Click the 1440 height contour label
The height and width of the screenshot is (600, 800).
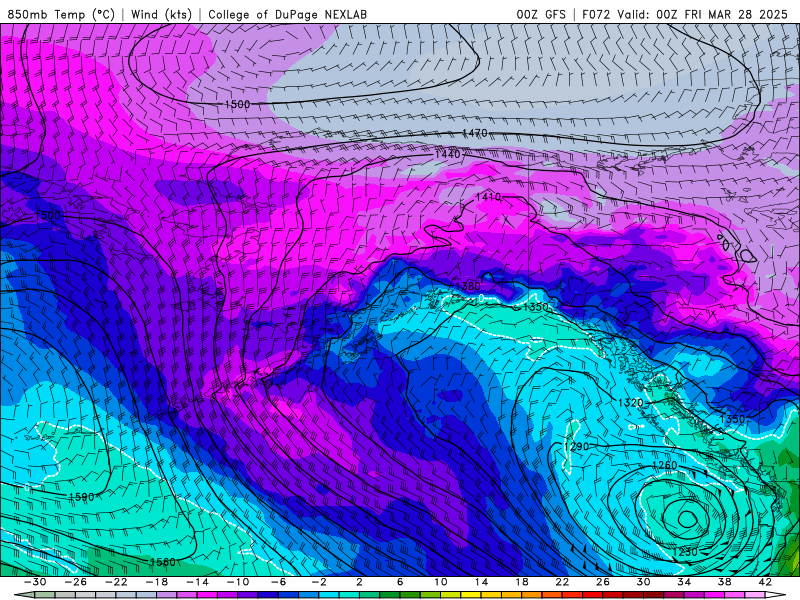(x=447, y=154)
